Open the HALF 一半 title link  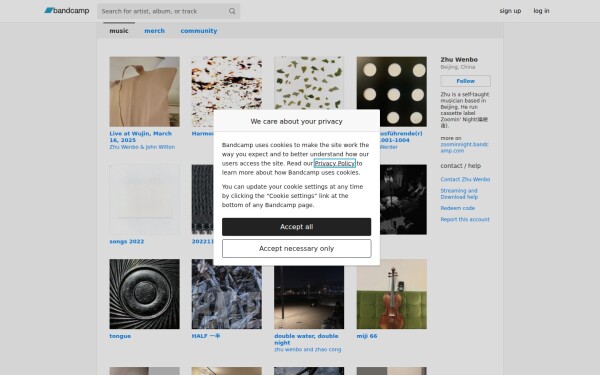click(x=206, y=336)
